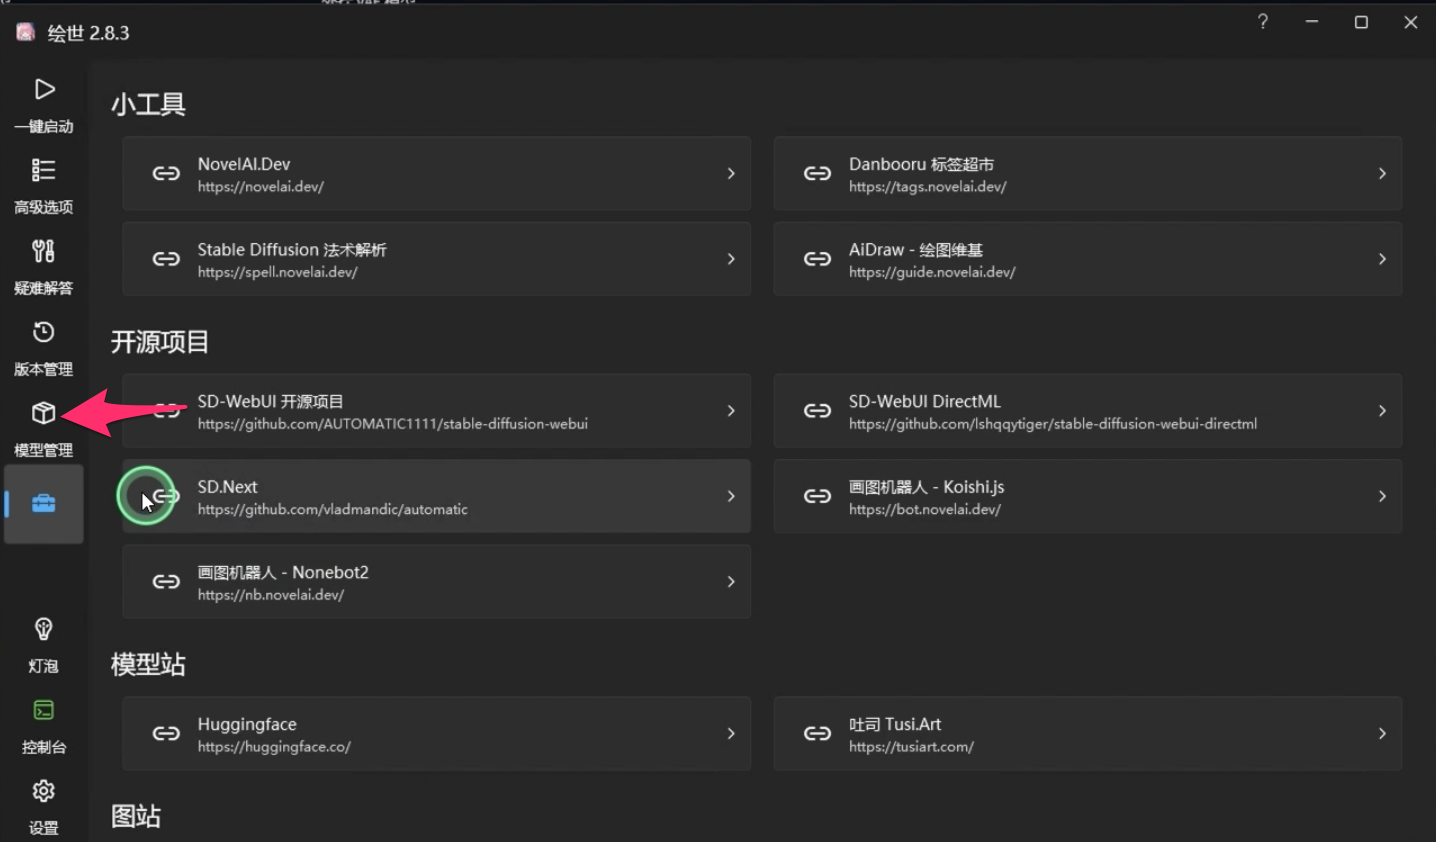Open the 高级选项 advanced options page

pyautogui.click(x=44, y=186)
